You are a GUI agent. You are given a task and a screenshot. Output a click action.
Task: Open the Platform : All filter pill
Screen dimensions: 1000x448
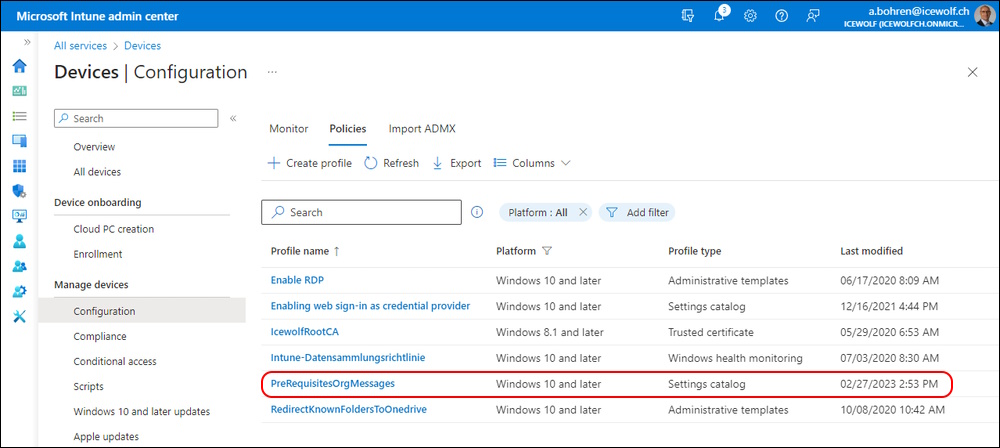pyautogui.click(x=538, y=213)
